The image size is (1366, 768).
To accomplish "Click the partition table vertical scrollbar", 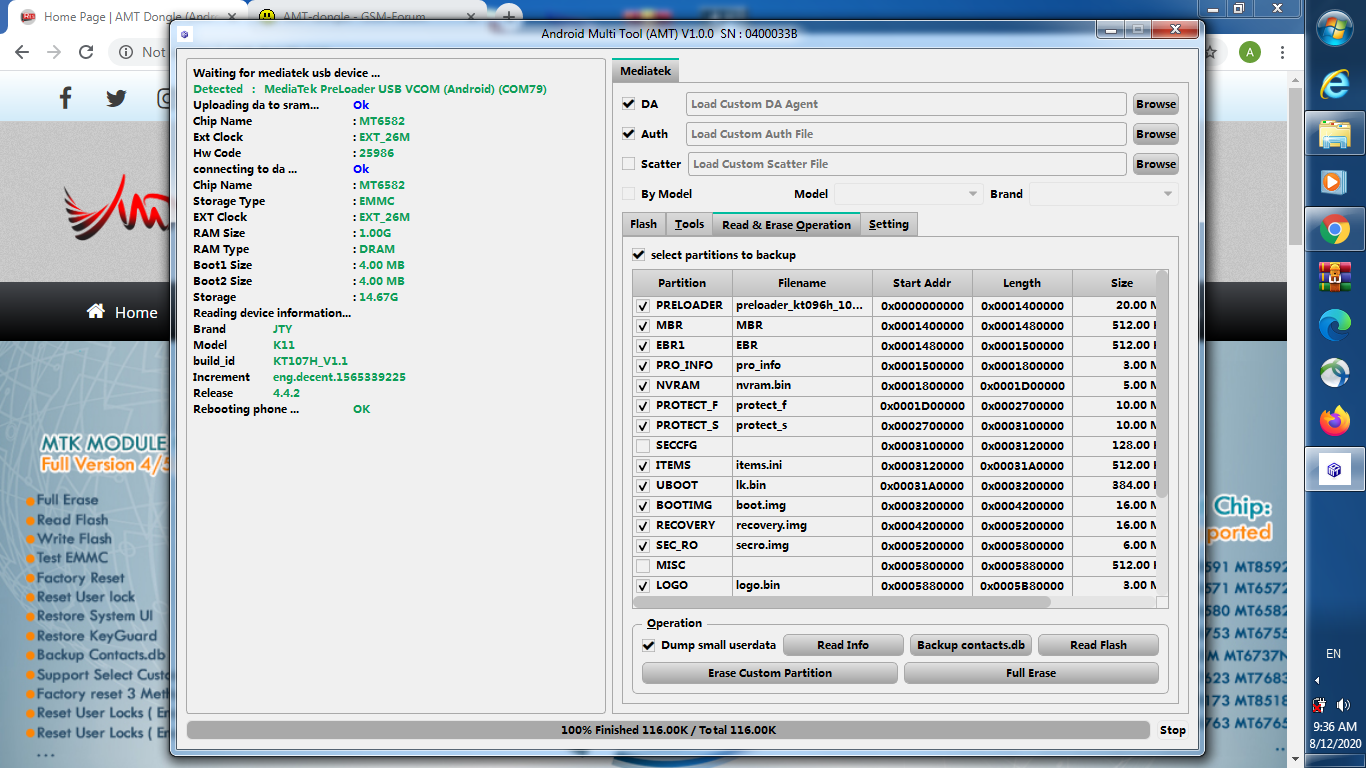I will click(1162, 383).
